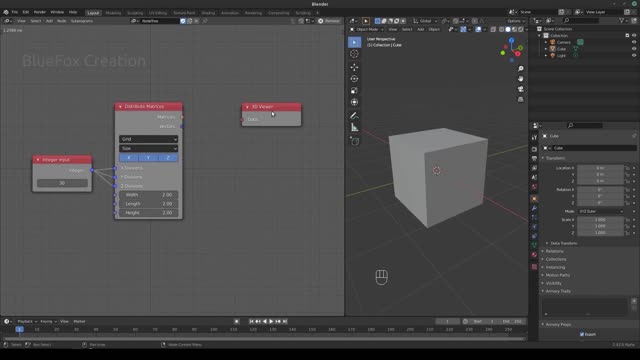Hide the Camera object via eye icon
This screenshot has width=640, height=360.
click(634, 42)
